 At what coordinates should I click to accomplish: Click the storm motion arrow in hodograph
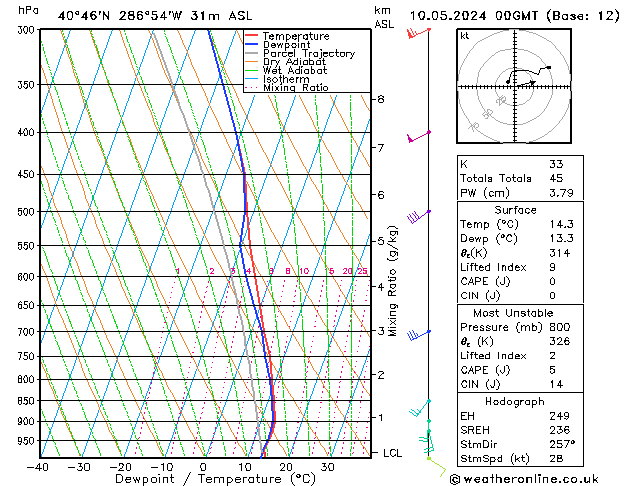click(x=525, y=84)
